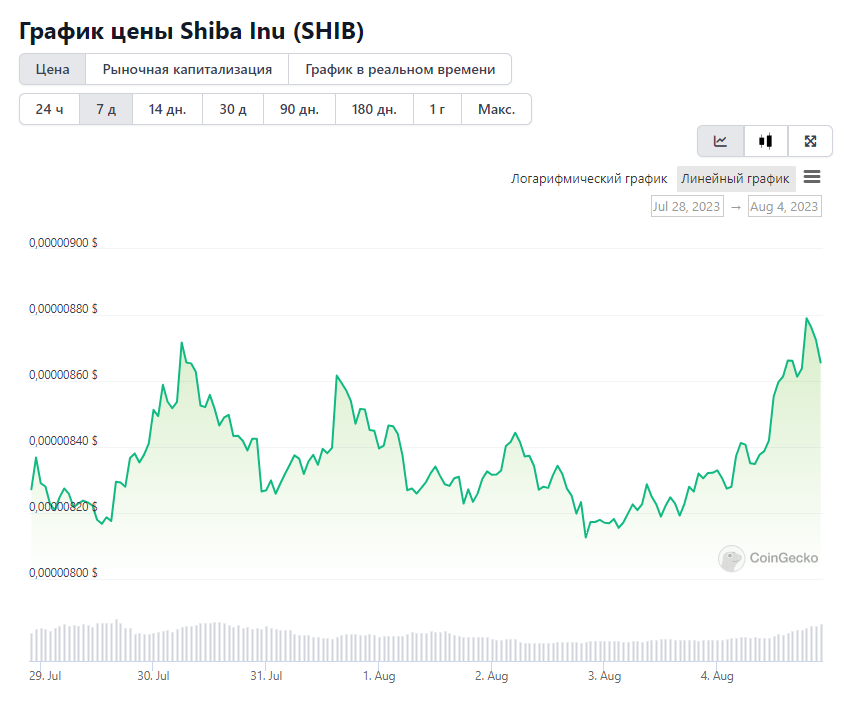
Task: Edit the Aug 4, 2023 end date
Action: 785,206
